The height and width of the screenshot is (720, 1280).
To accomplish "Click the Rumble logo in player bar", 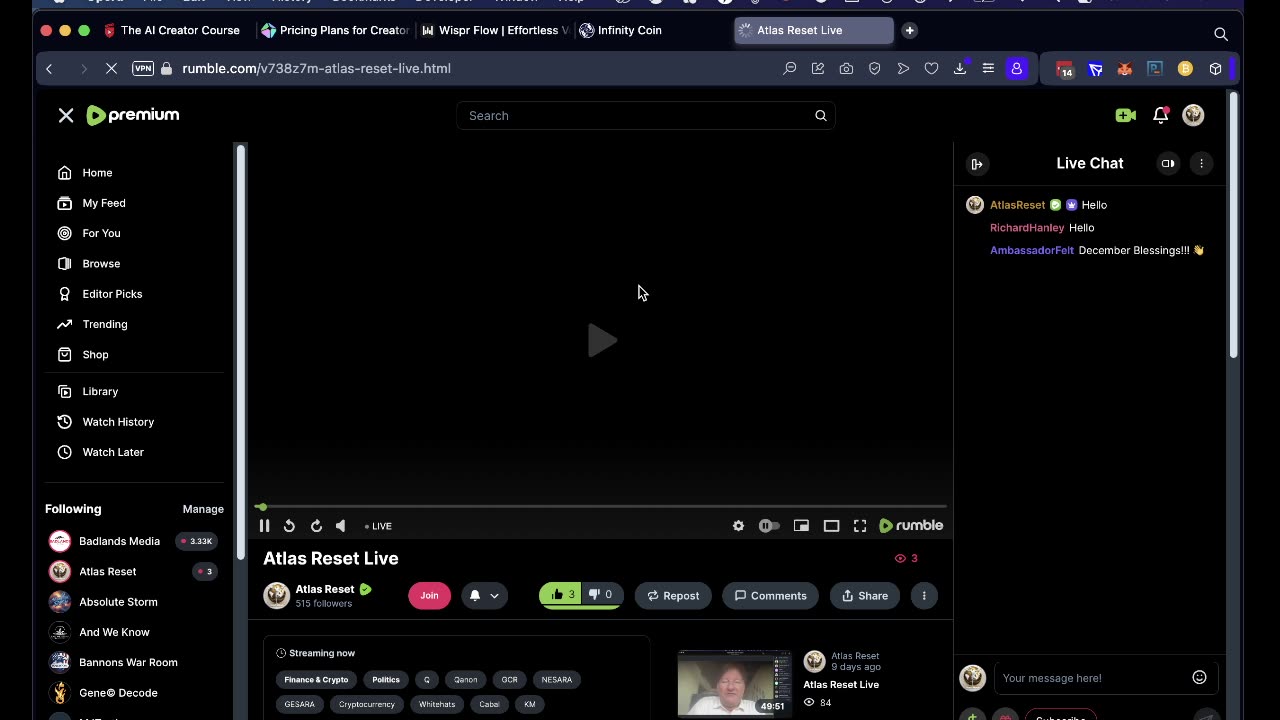I will [911, 525].
